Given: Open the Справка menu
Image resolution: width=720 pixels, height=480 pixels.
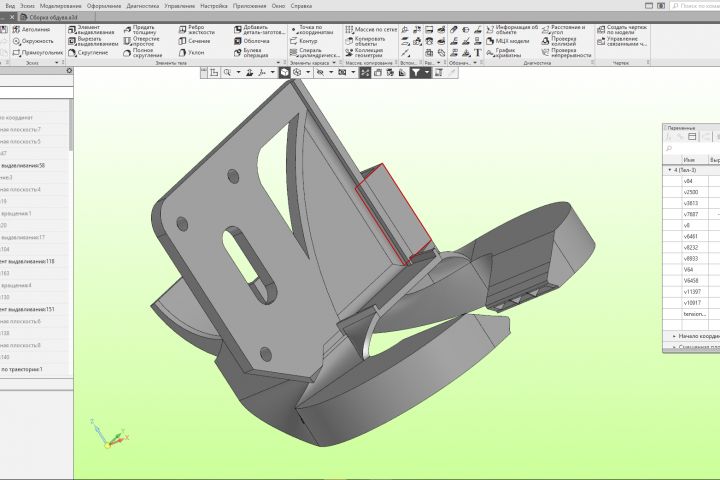Looking at the screenshot, I should click(301, 6).
